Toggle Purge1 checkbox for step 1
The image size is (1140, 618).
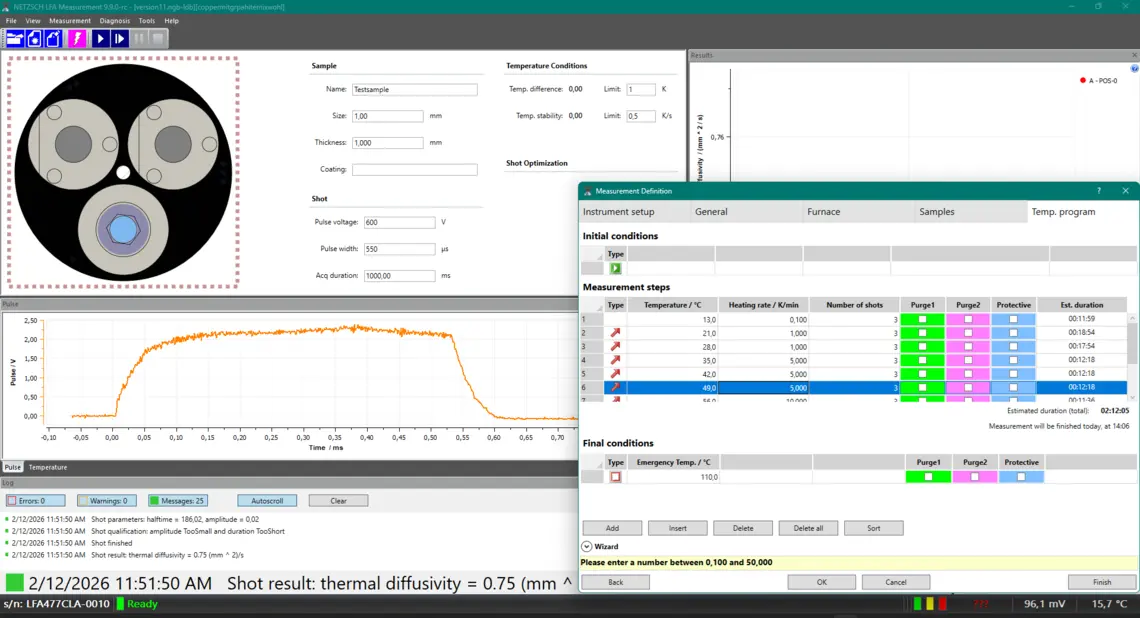(923, 319)
